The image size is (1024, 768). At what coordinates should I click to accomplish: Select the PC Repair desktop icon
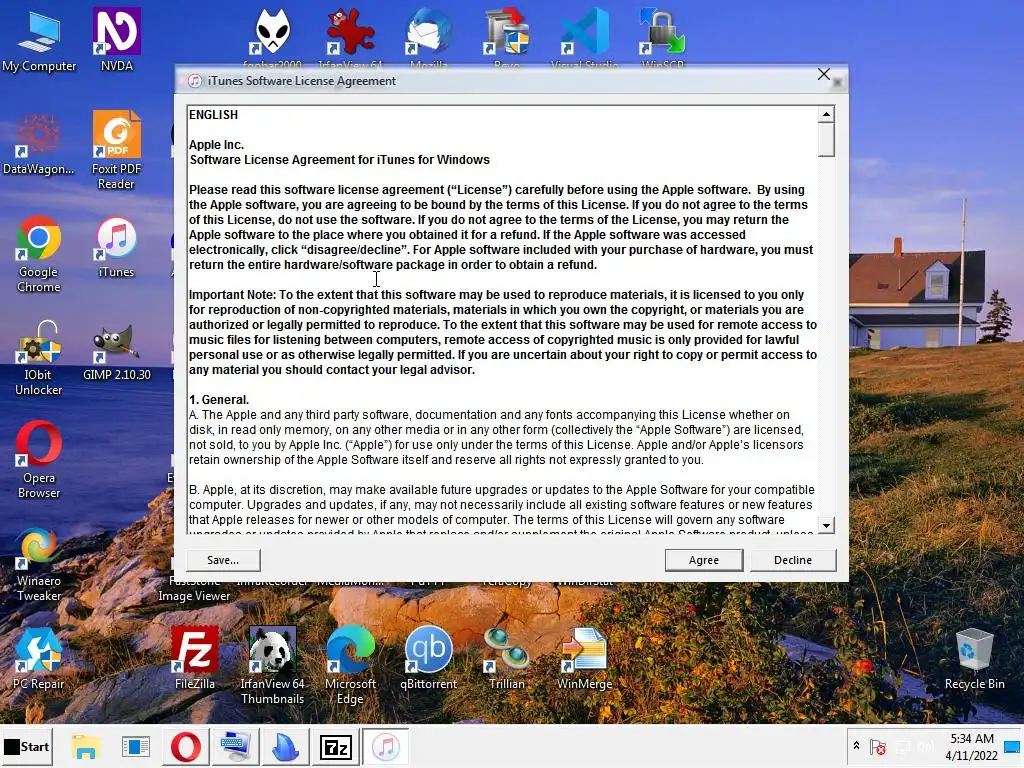tap(39, 658)
